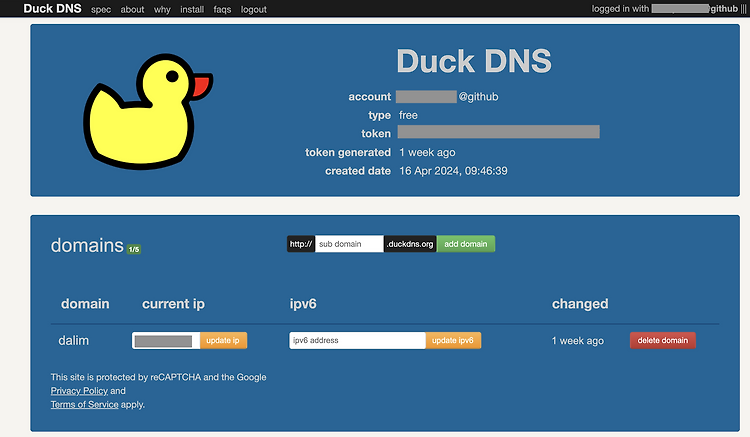
Task: Click the add domain button
Action: (x=465, y=244)
